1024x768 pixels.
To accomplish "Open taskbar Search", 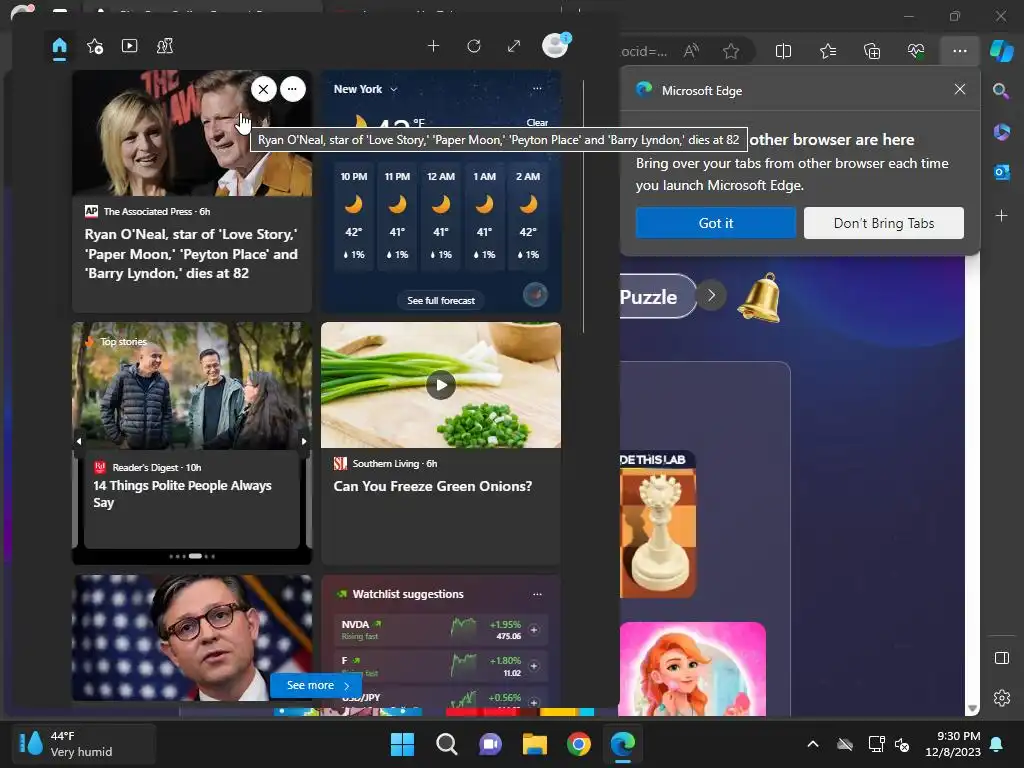I will point(447,744).
